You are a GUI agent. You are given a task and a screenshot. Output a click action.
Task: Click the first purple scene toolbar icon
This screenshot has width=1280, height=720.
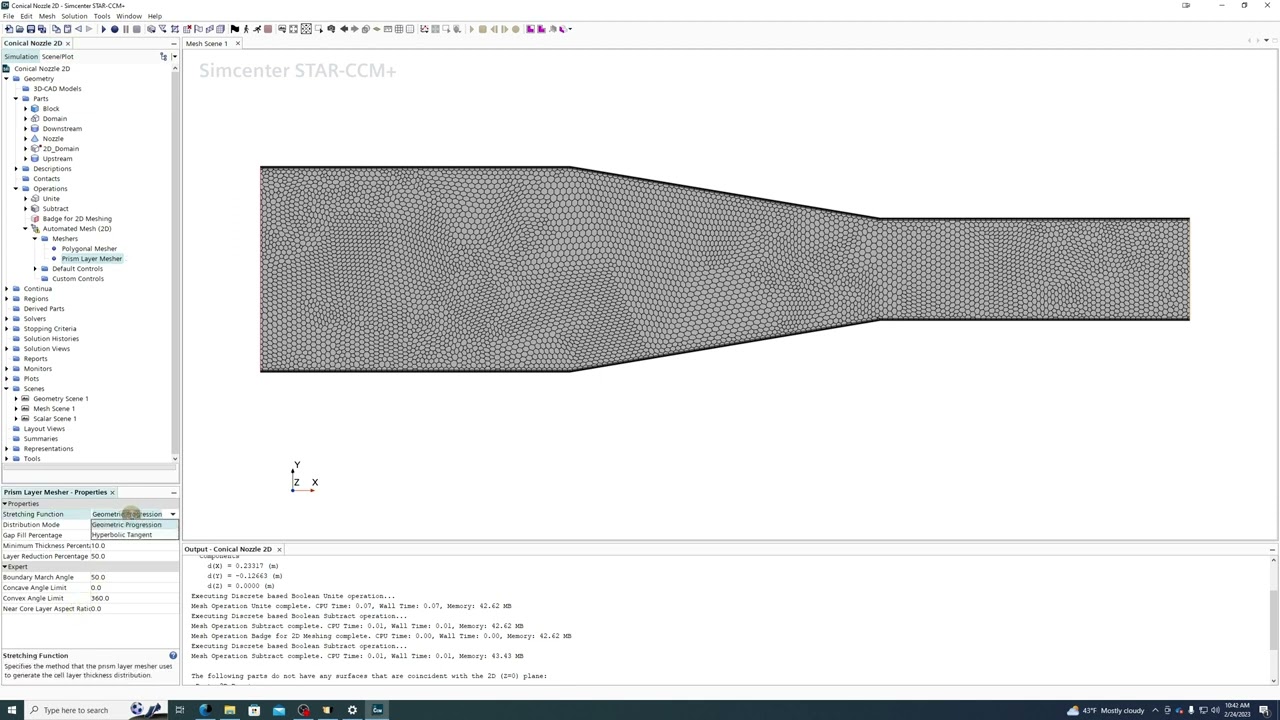pyautogui.click(x=529, y=29)
